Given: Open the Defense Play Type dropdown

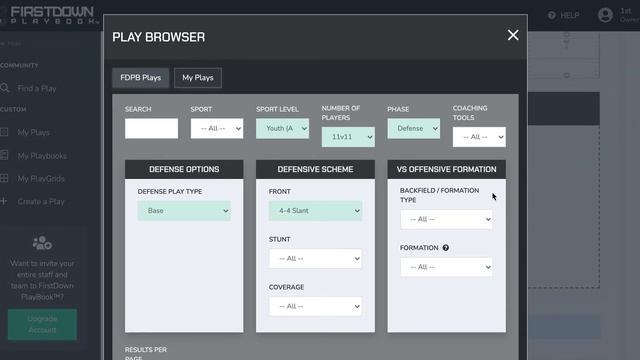Looking at the screenshot, I should click(184, 211).
